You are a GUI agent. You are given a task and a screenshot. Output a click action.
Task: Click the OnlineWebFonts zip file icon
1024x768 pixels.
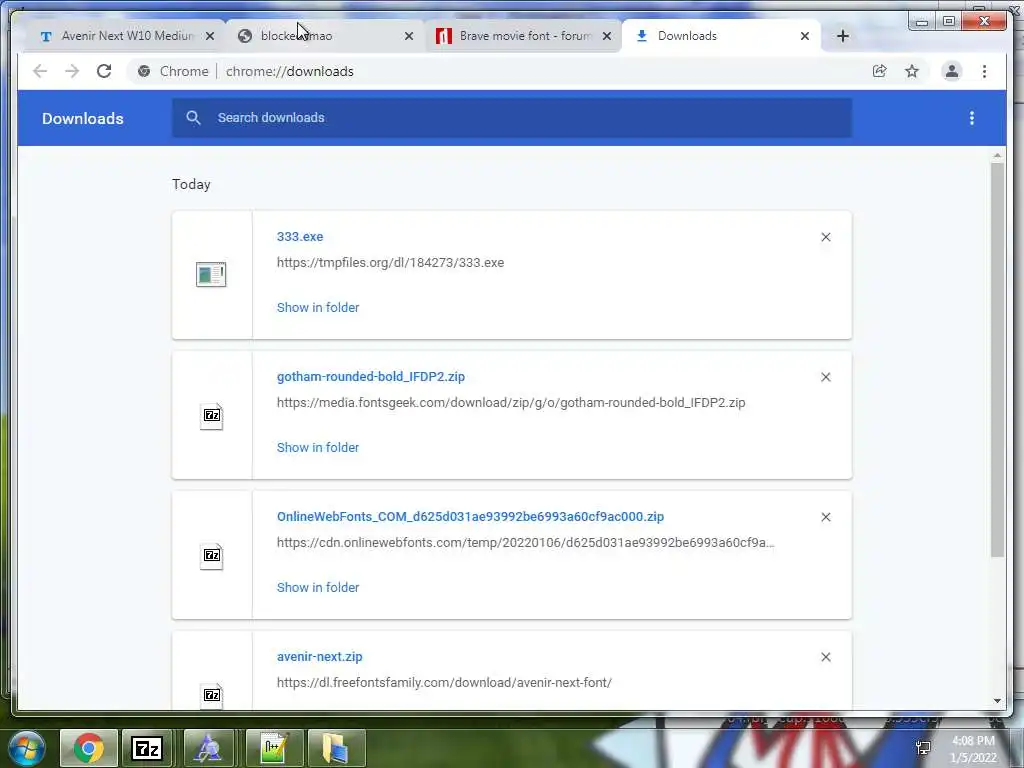click(211, 556)
